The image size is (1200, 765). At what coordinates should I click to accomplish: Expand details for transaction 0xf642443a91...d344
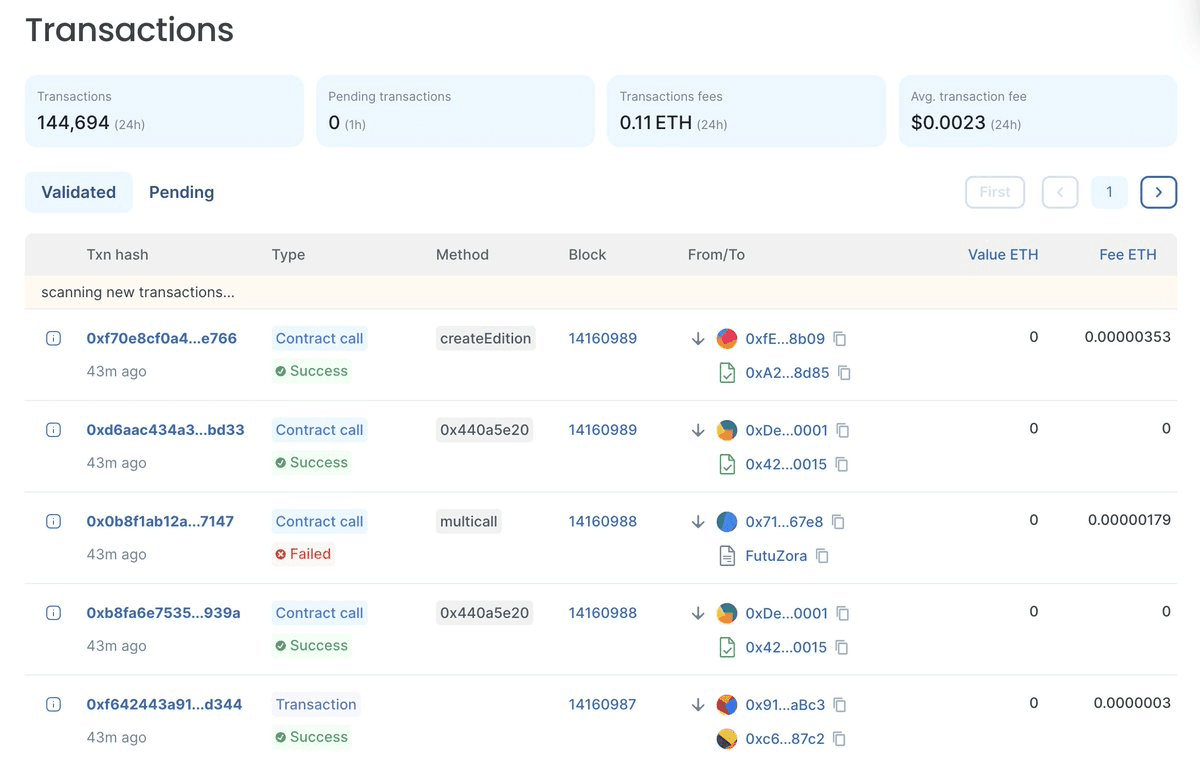tap(54, 705)
